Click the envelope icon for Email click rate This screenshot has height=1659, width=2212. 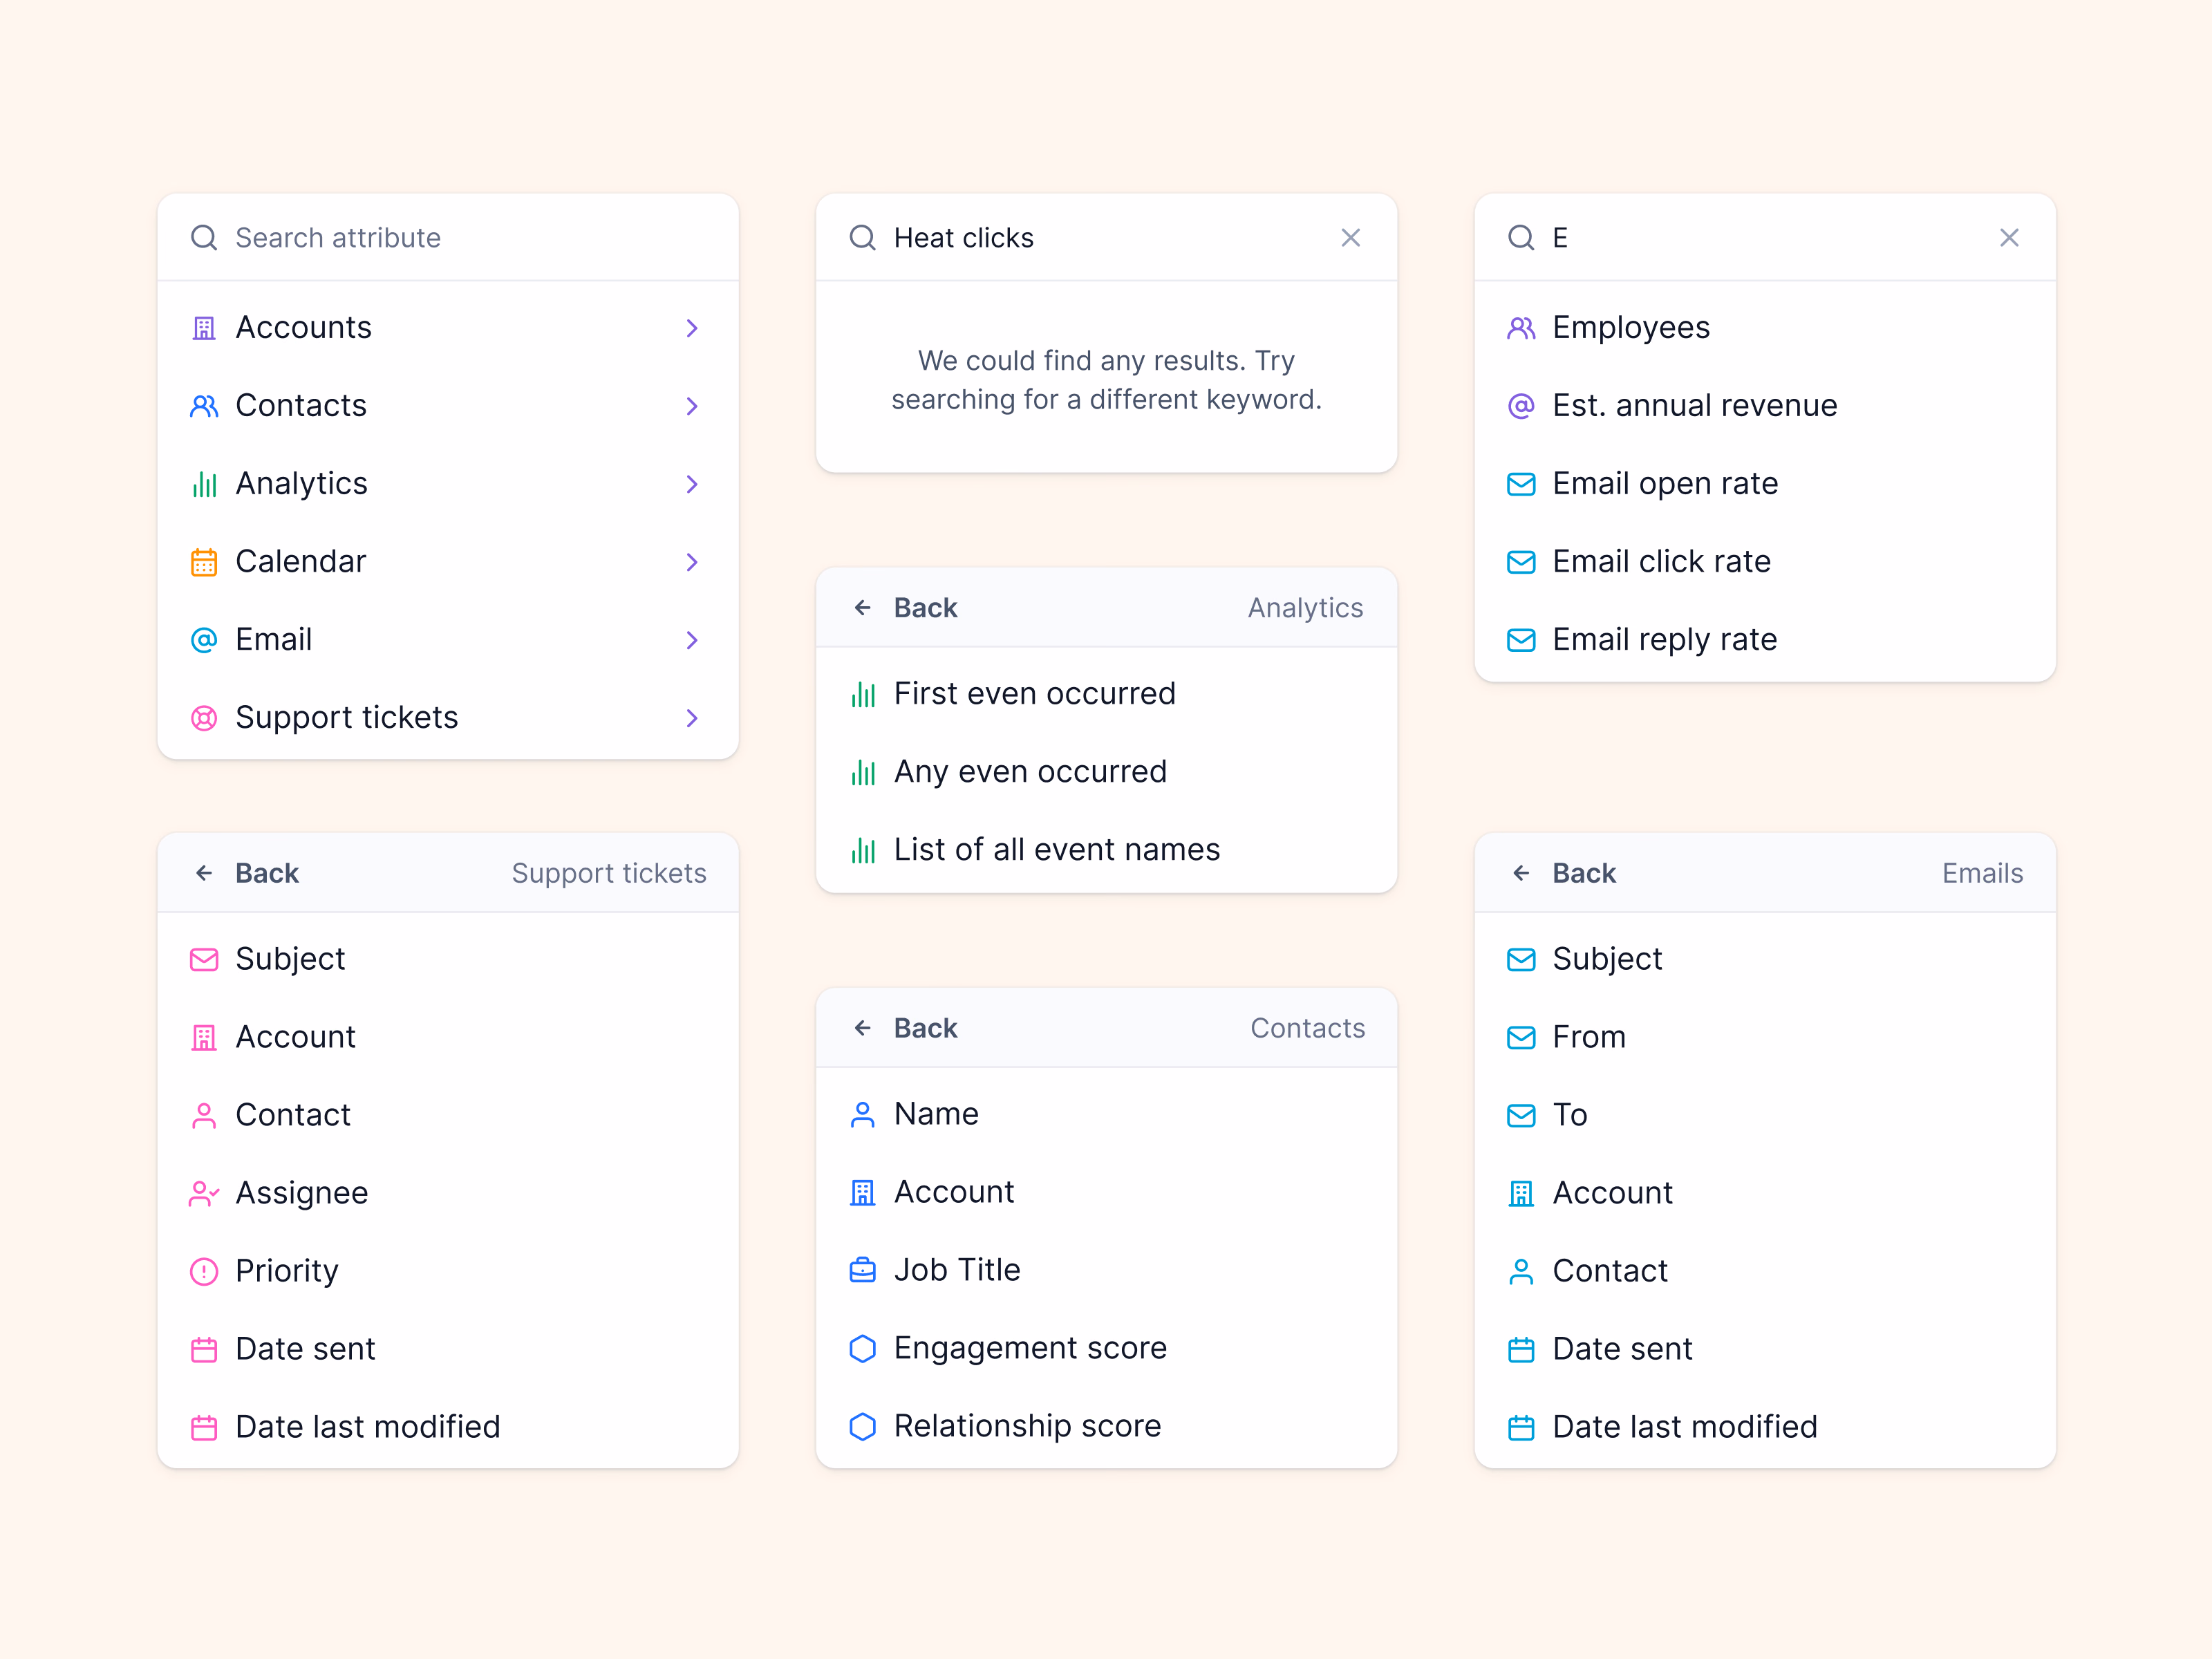(x=1521, y=562)
